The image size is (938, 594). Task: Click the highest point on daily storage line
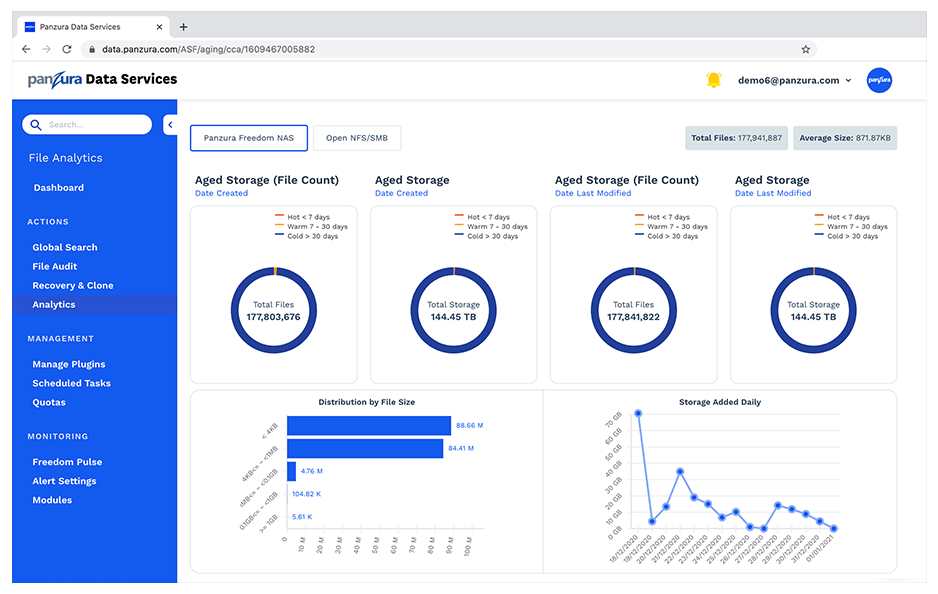coord(638,413)
